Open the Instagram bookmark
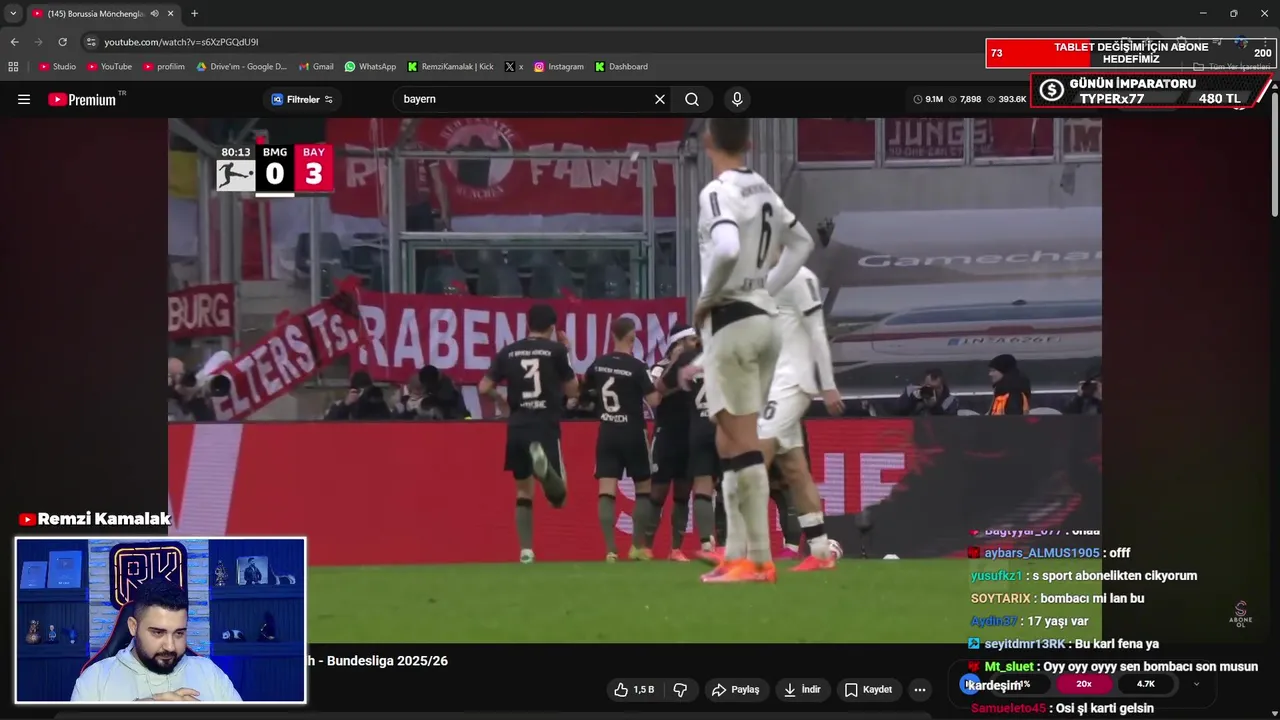 tap(558, 67)
